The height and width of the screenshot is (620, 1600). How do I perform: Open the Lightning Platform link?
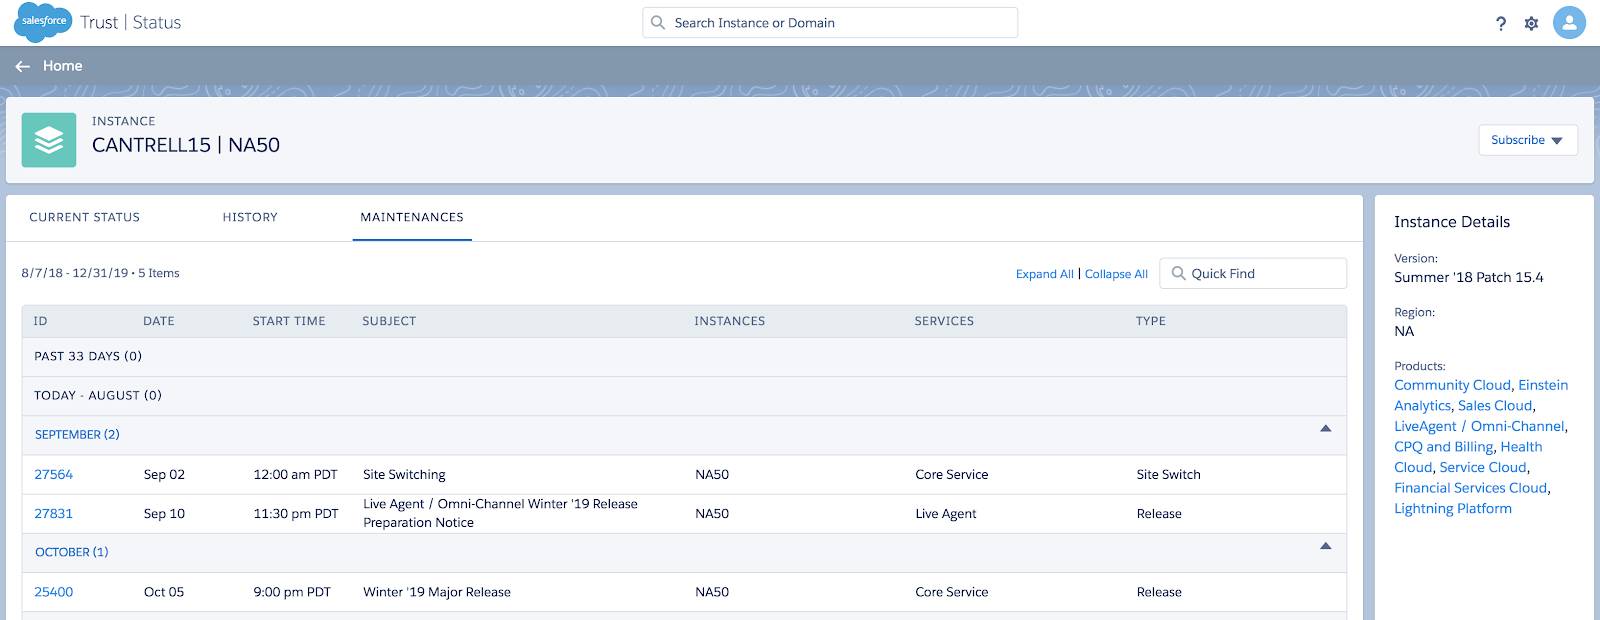point(1453,509)
